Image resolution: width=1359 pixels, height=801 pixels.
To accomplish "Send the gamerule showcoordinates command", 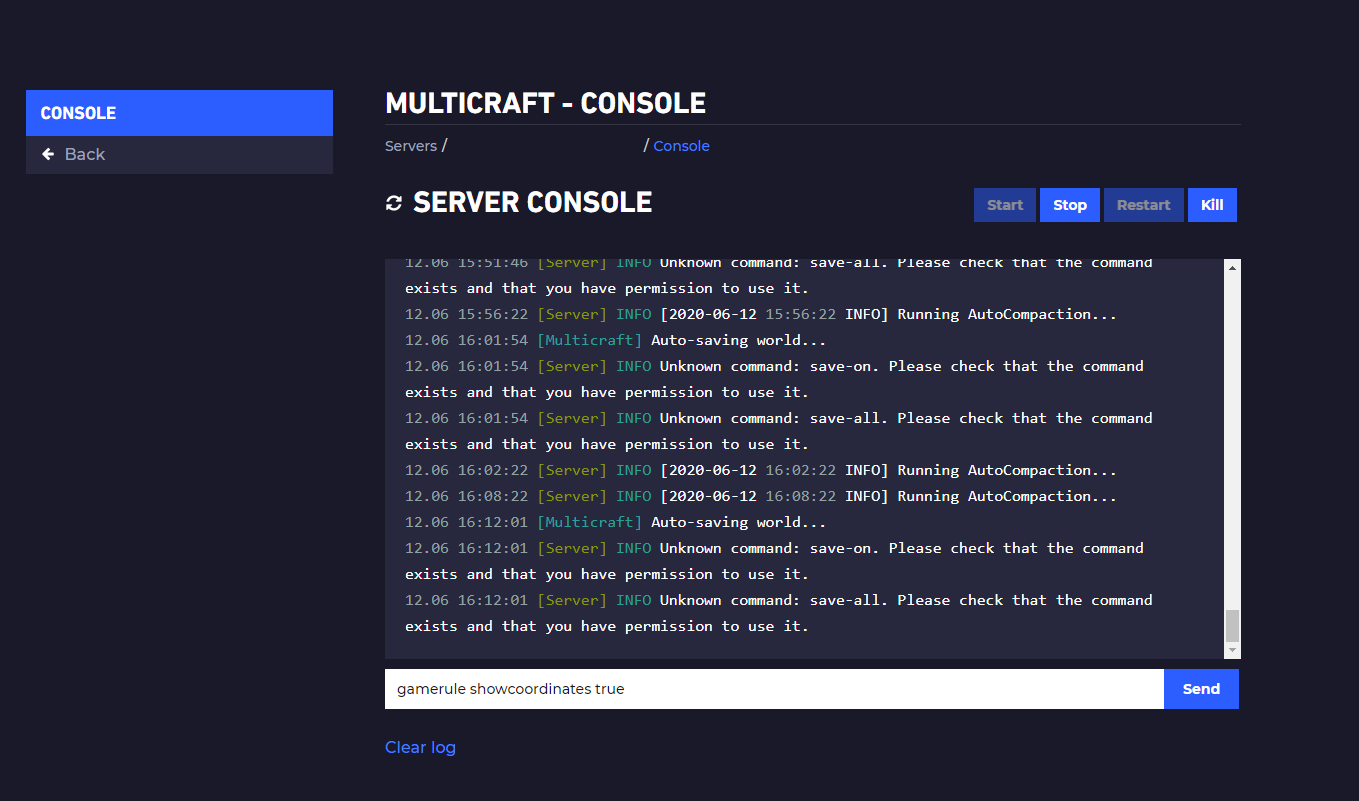I will pos(1200,688).
